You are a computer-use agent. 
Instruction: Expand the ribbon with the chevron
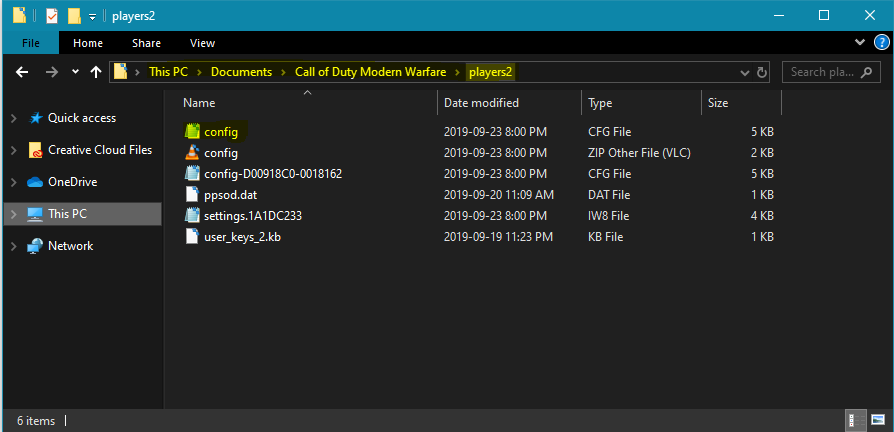coord(860,43)
